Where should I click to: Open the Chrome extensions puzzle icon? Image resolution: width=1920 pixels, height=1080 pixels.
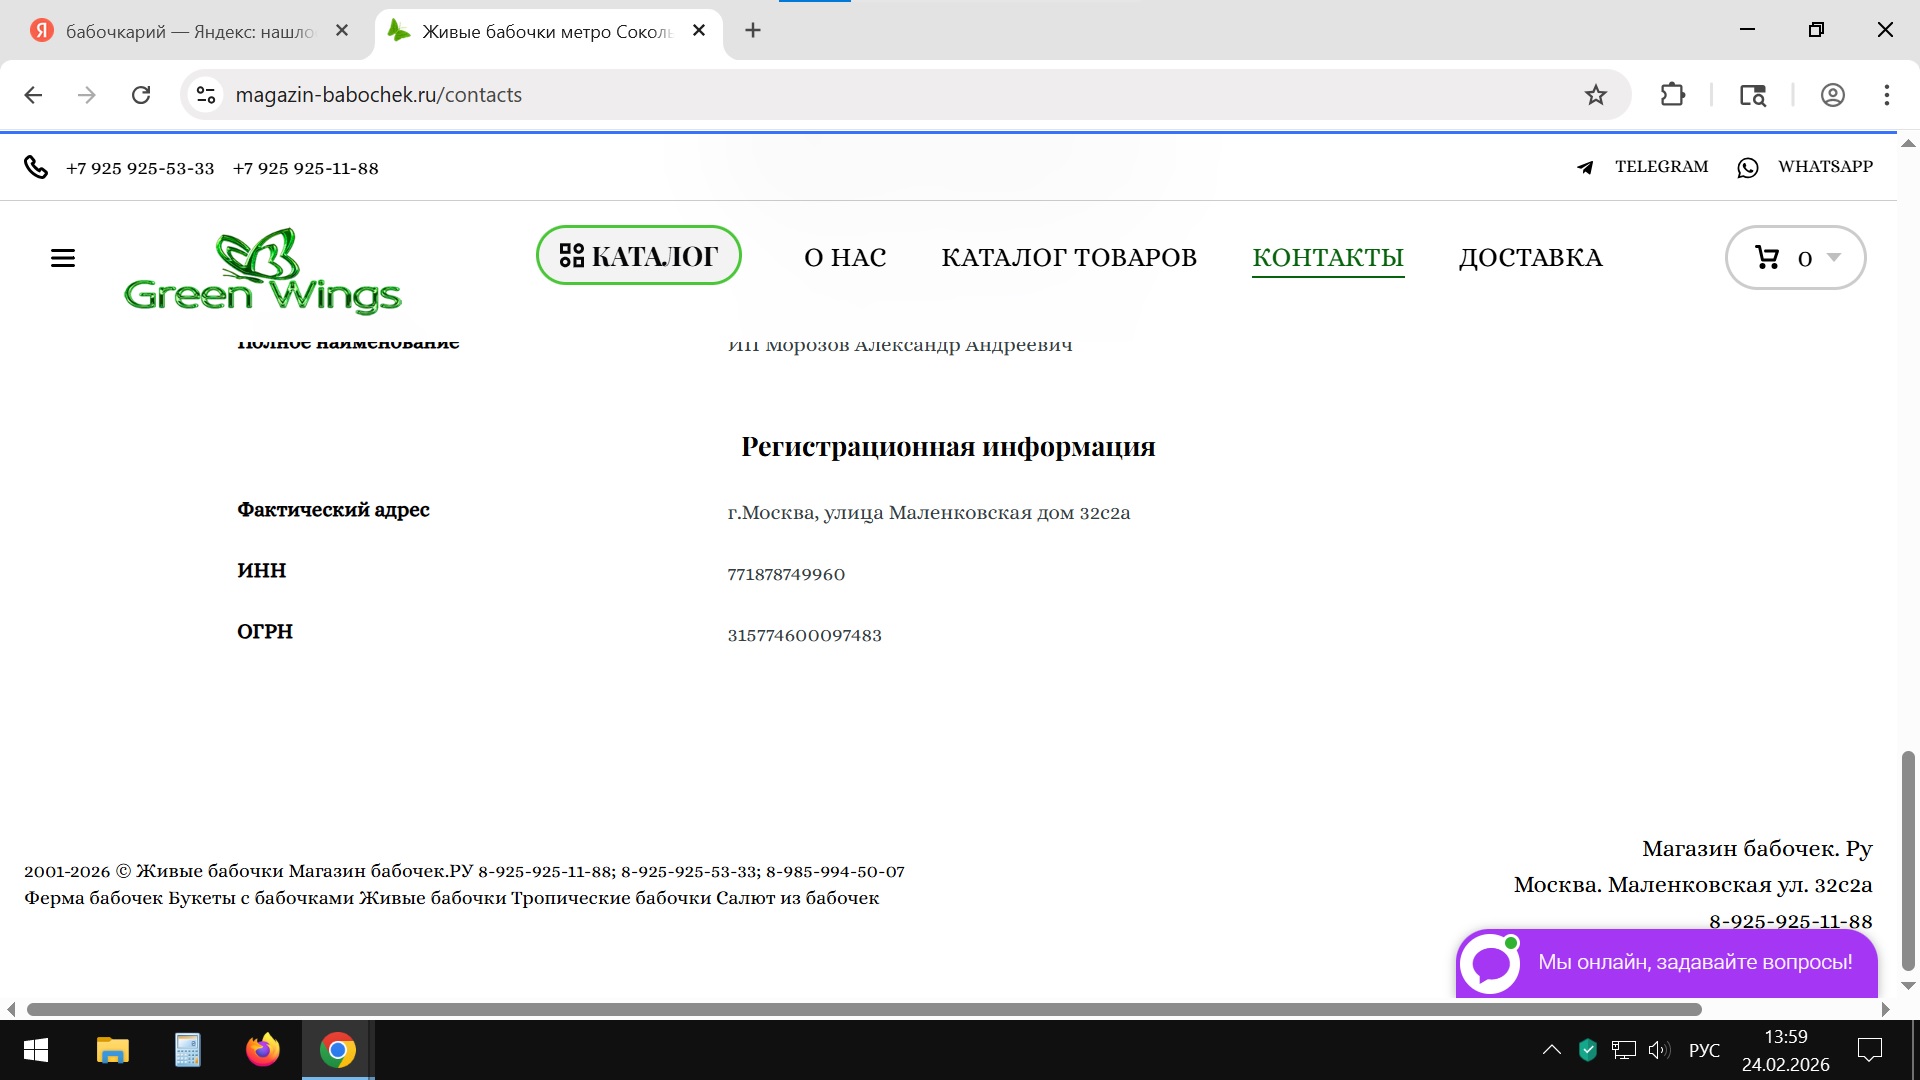1672,95
